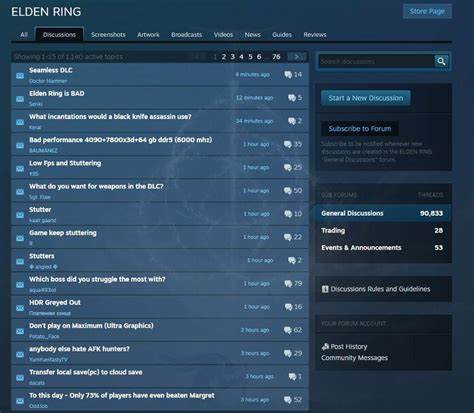Click envelope icon beside Elden Ring is BAD
474x413 pixels.
pyautogui.click(x=20, y=99)
